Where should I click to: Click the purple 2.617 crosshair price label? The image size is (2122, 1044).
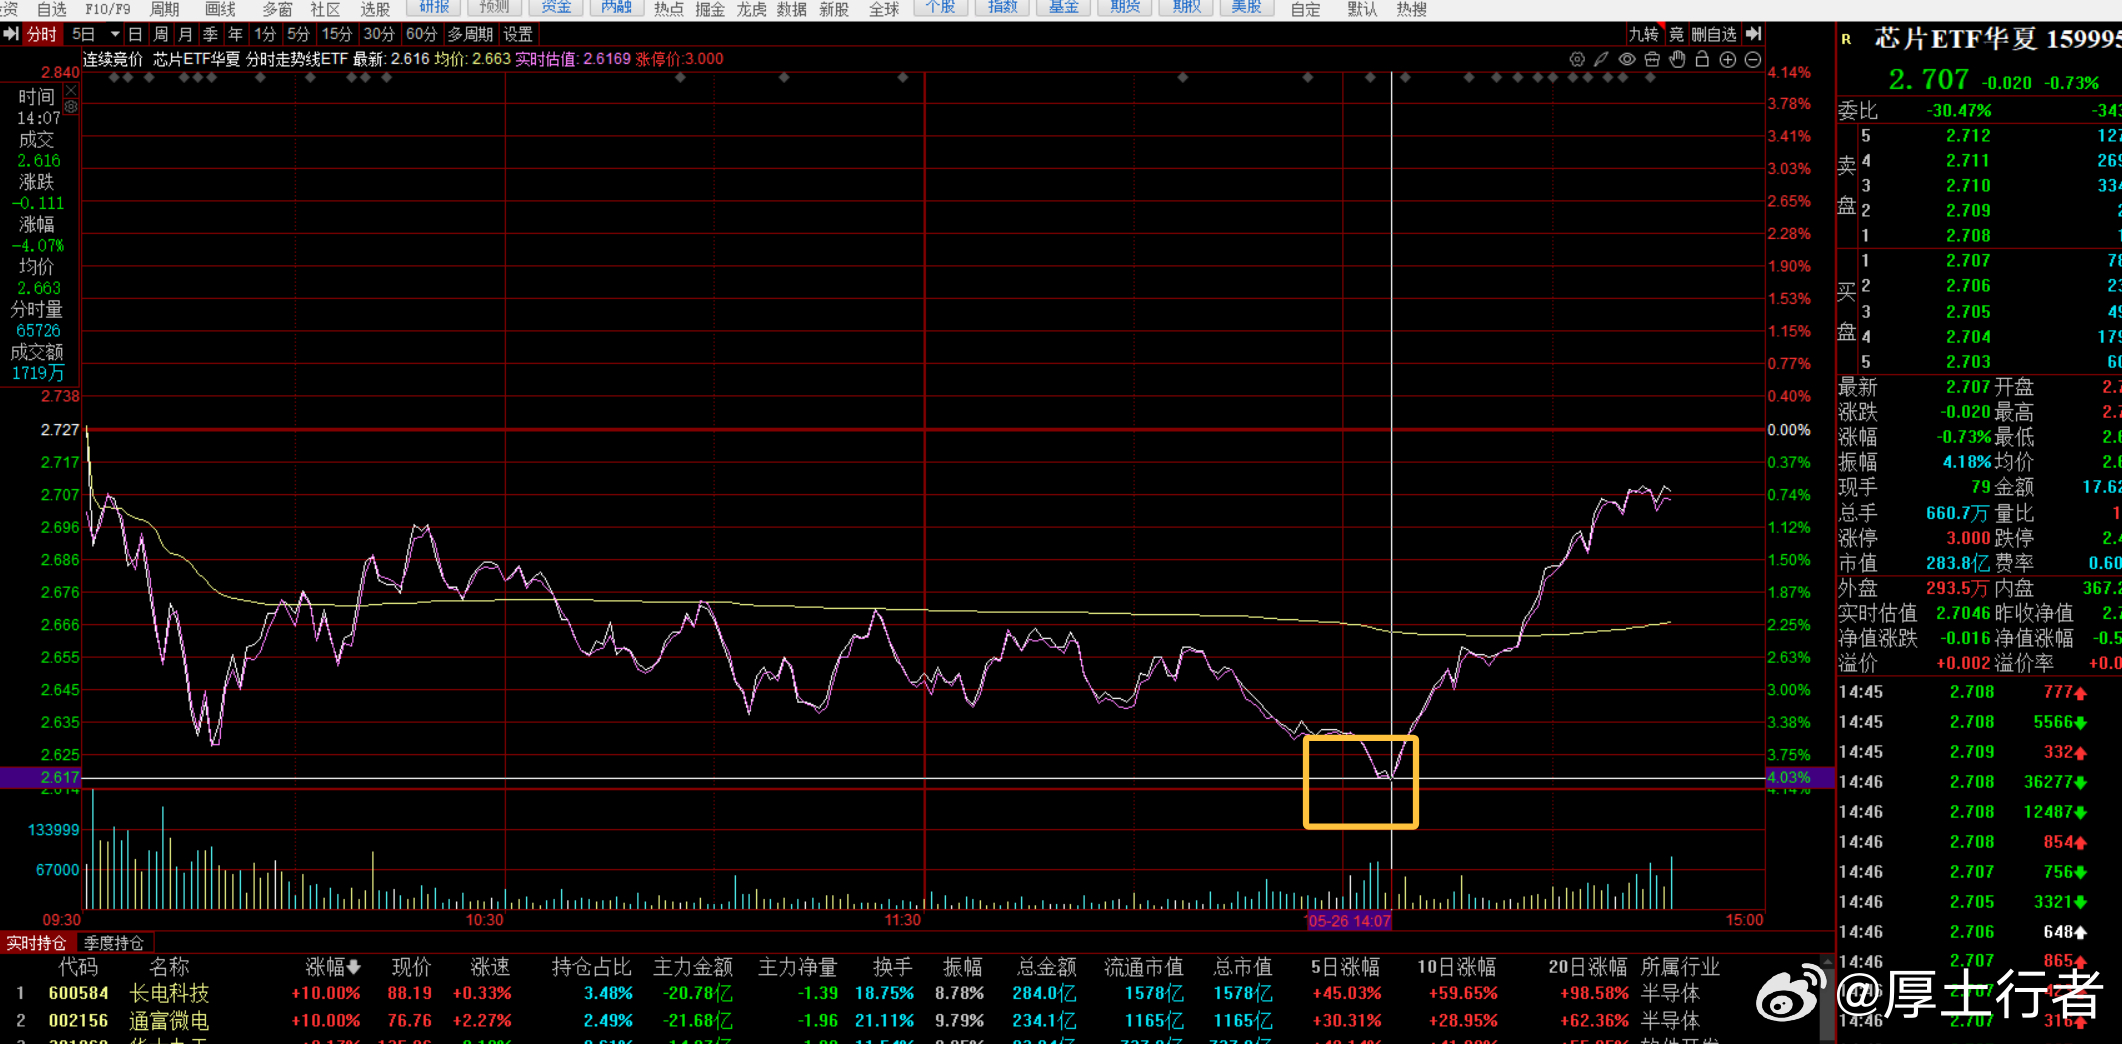point(40,778)
